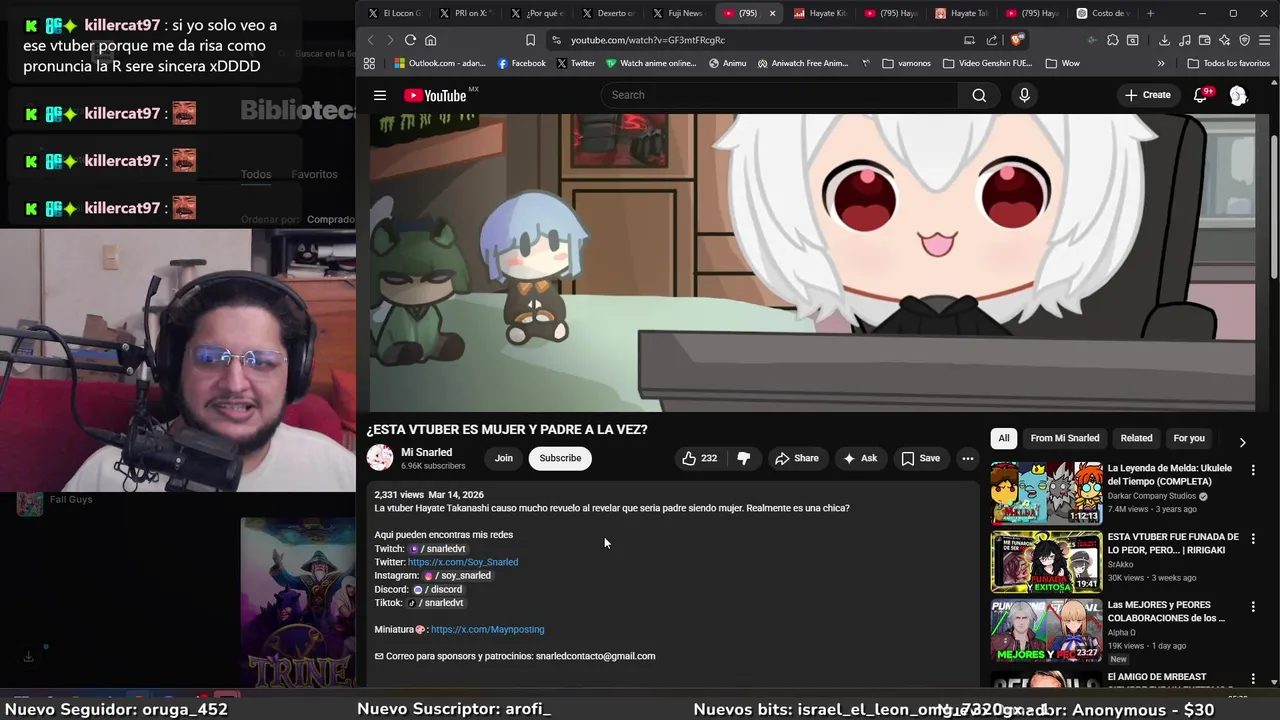Switch to the Fuji News tab
This screenshot has height=720, width=1280.
[679, 13]
